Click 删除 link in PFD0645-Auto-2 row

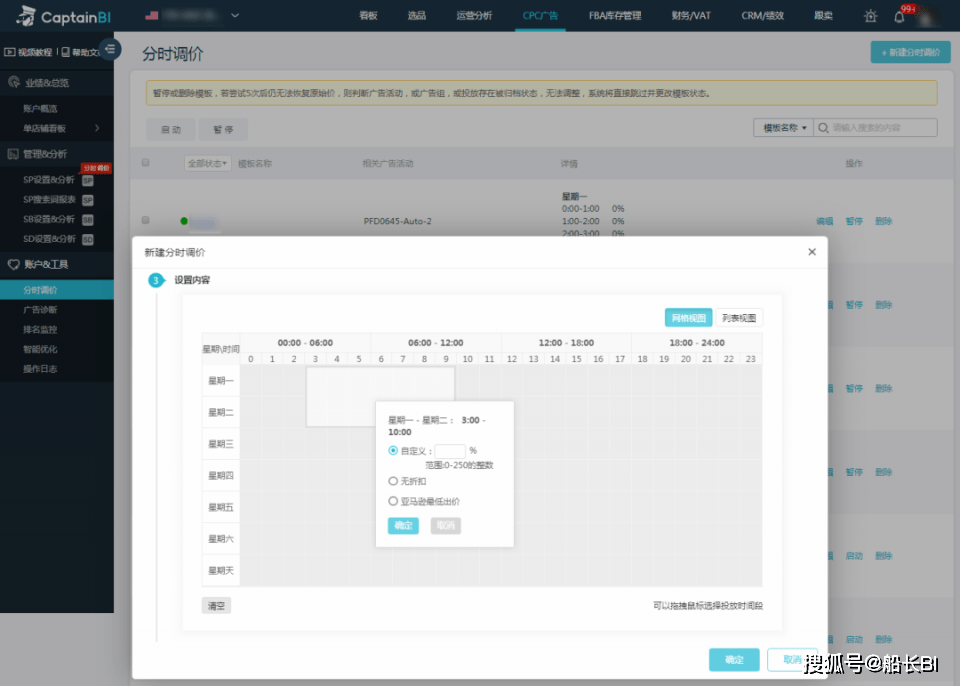(x=883, y=221)
